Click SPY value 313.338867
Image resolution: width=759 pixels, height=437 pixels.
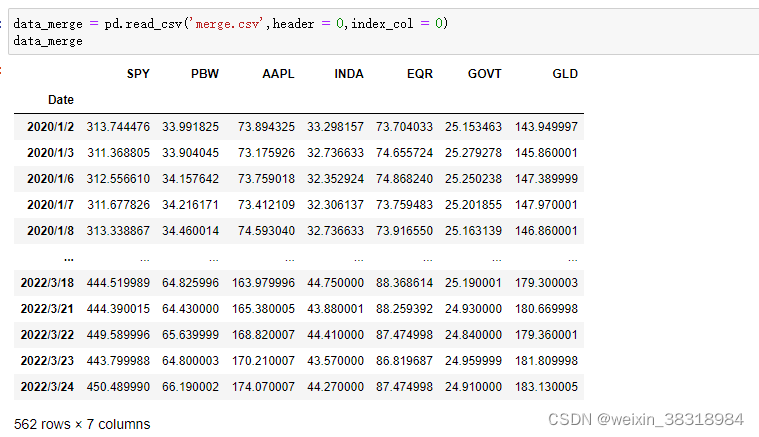(118, 231)
